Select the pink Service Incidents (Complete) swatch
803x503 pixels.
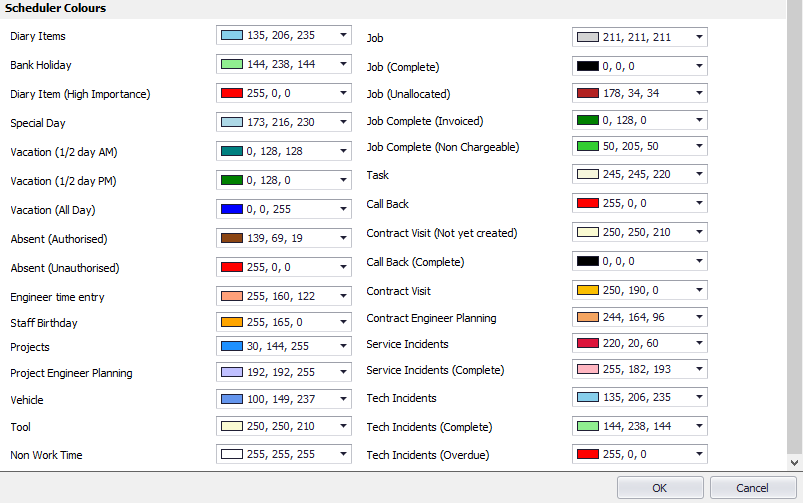(x=587, y=370)
